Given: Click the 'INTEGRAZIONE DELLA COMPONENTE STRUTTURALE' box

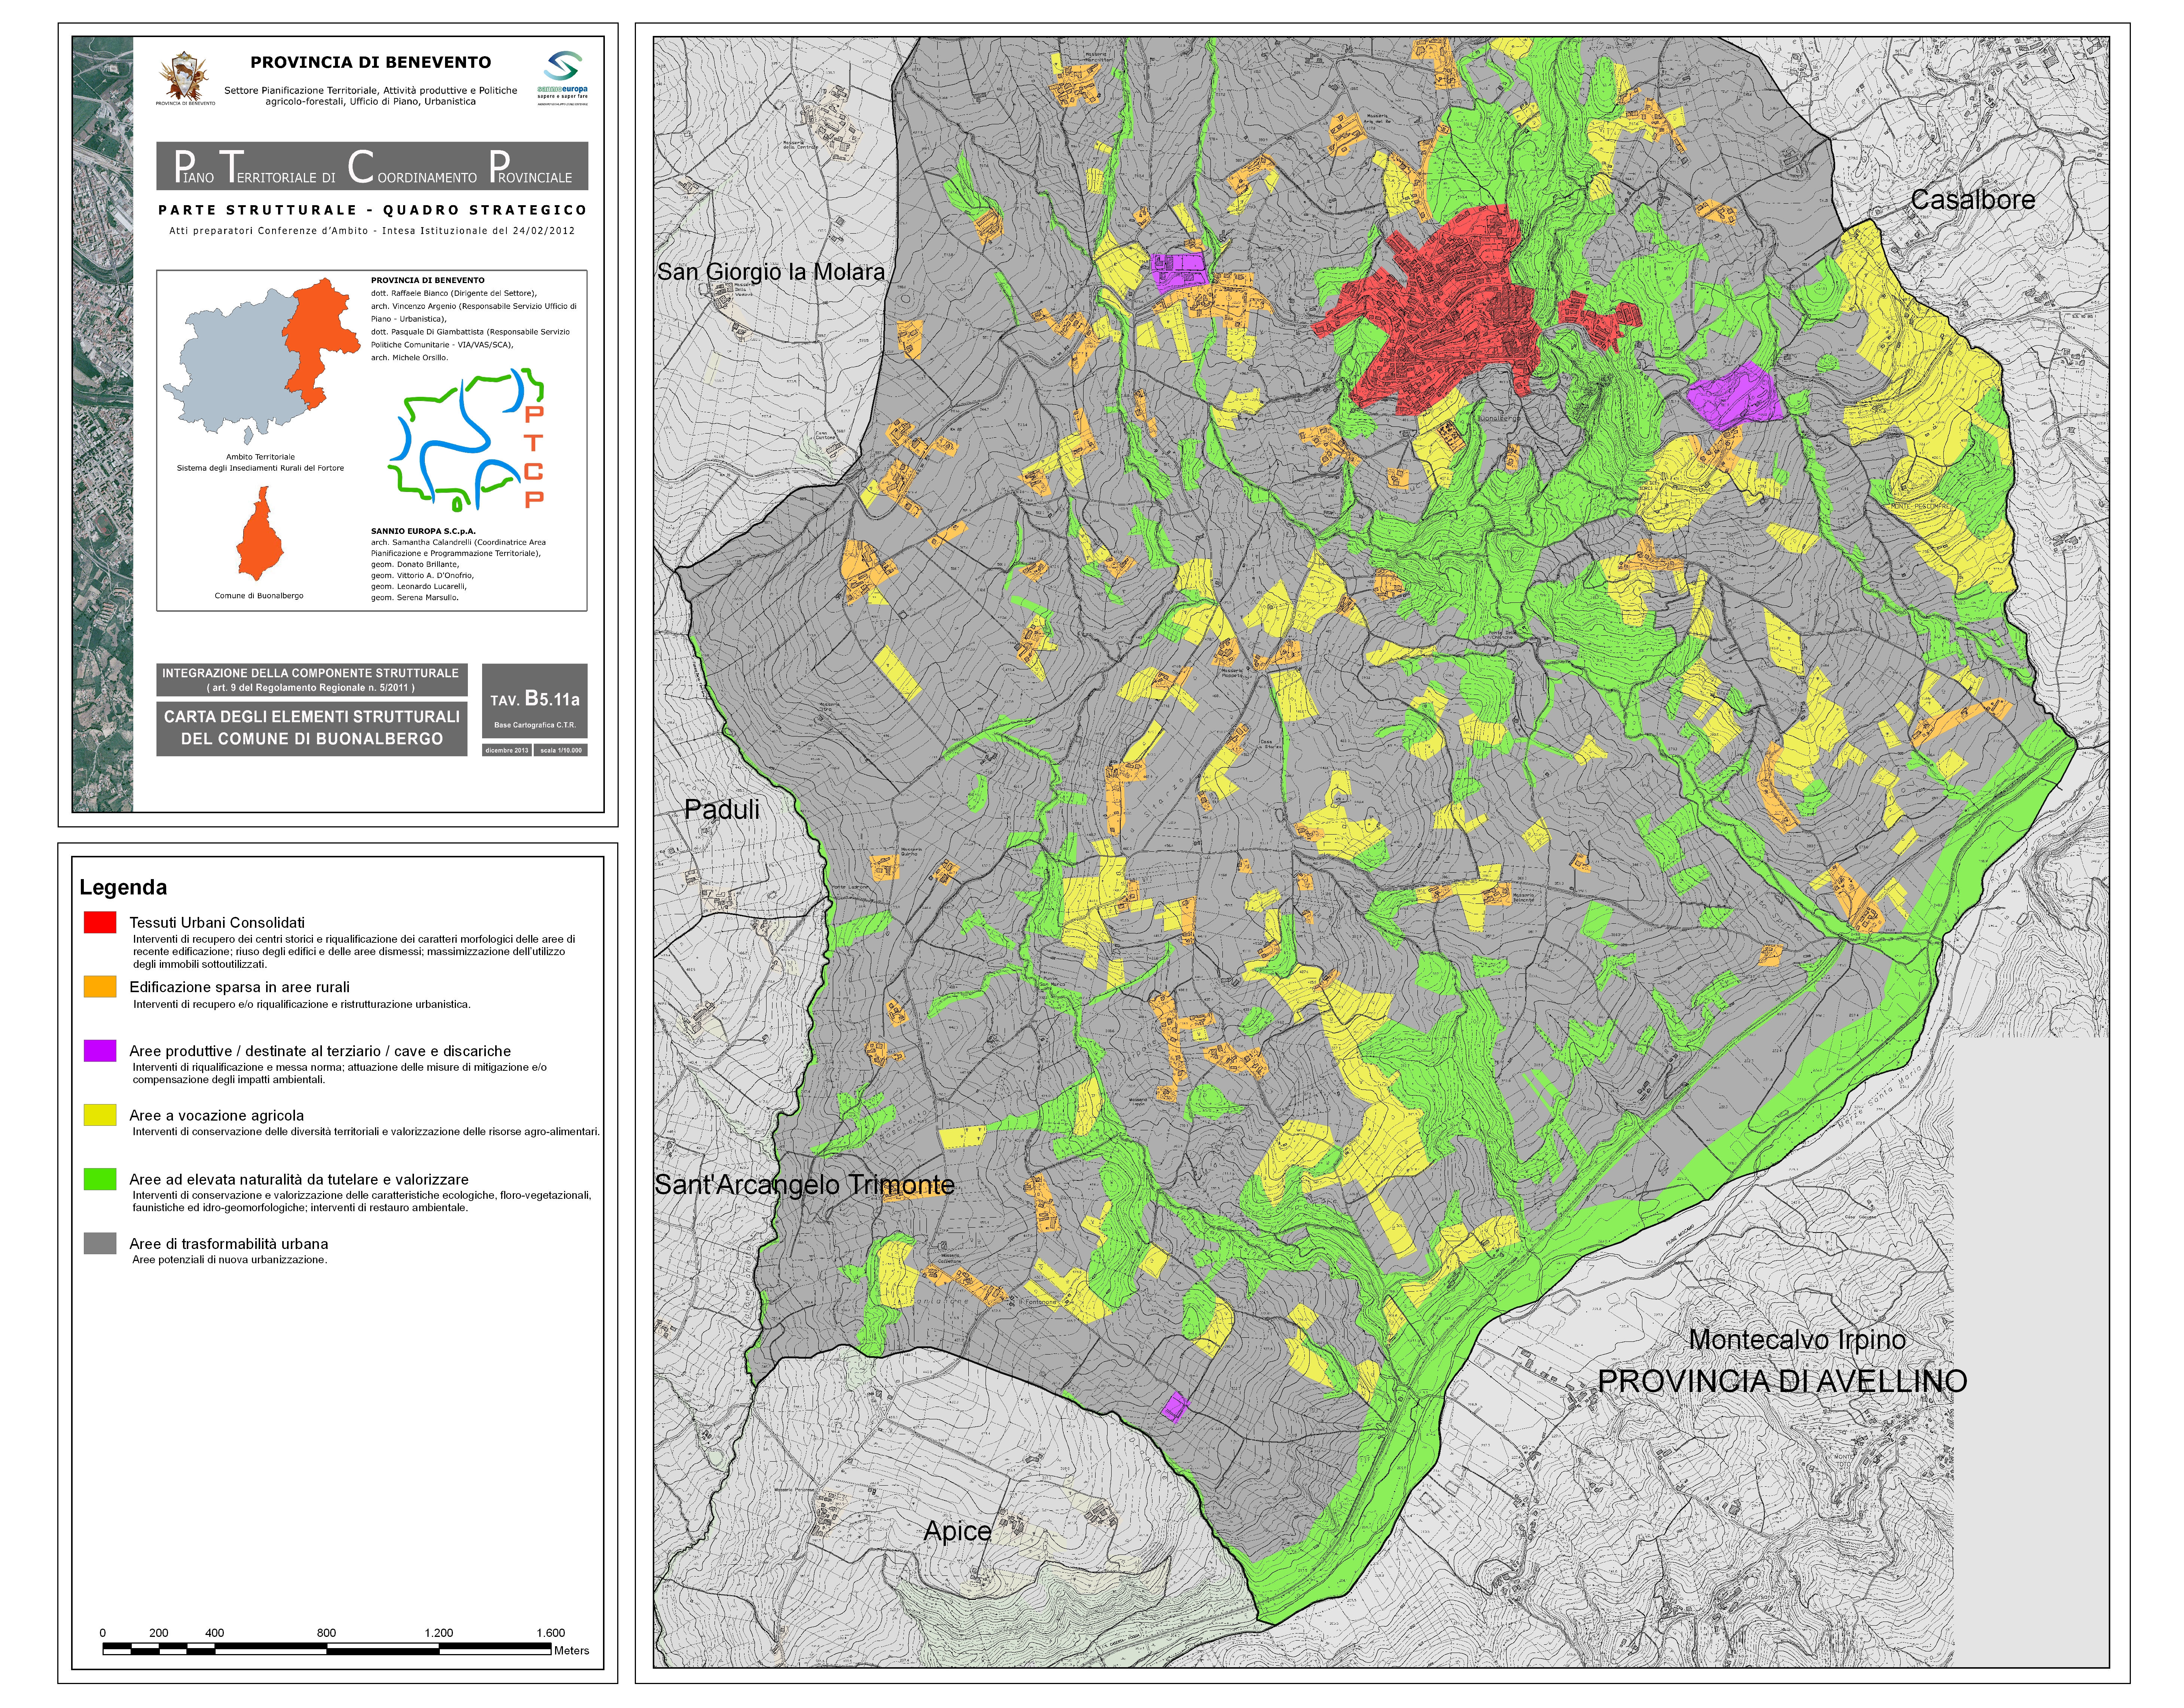Looking at the screenshot, I should click(312, 680).
